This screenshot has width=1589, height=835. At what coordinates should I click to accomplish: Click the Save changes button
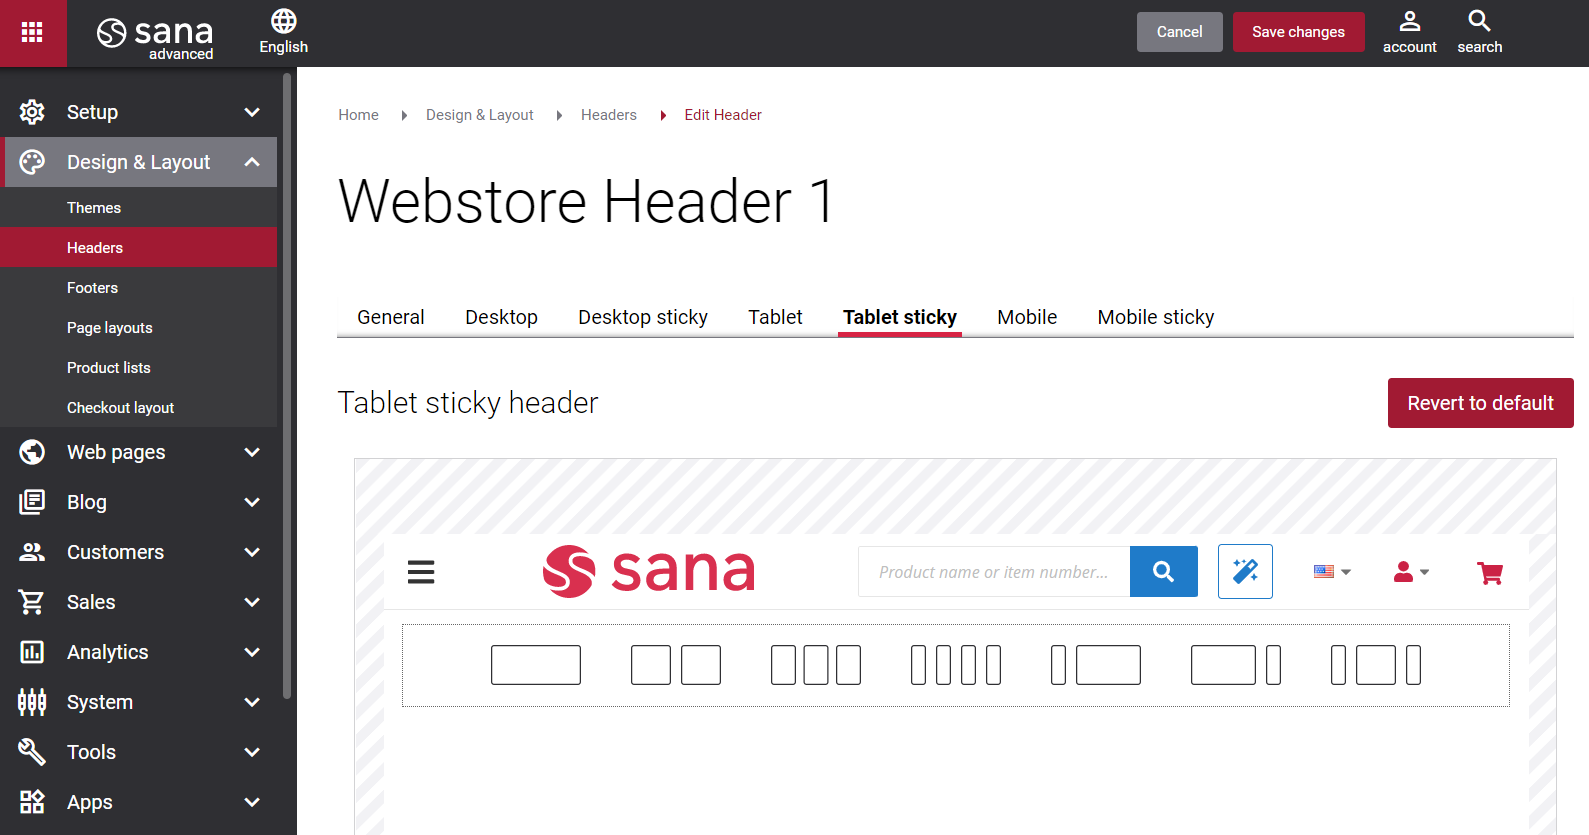pos(1298,32)
